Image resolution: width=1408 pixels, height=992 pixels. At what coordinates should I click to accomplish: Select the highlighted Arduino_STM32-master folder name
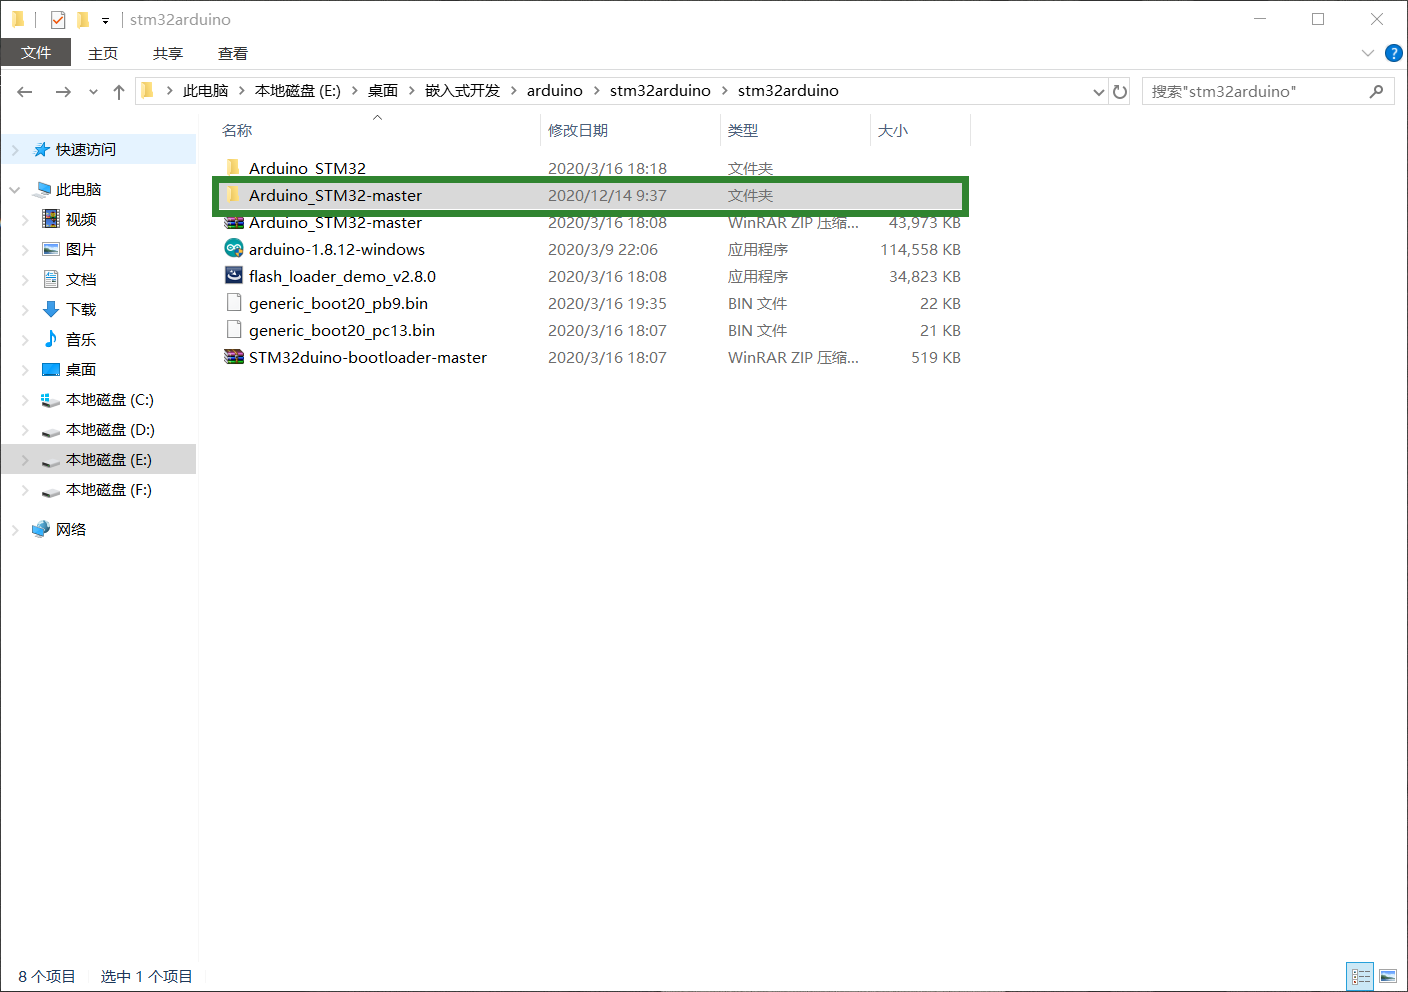pos(335,195)
